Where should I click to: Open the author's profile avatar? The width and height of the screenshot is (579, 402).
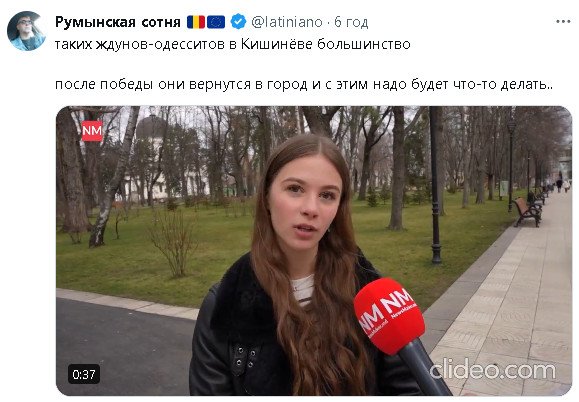tap(26, 31)
